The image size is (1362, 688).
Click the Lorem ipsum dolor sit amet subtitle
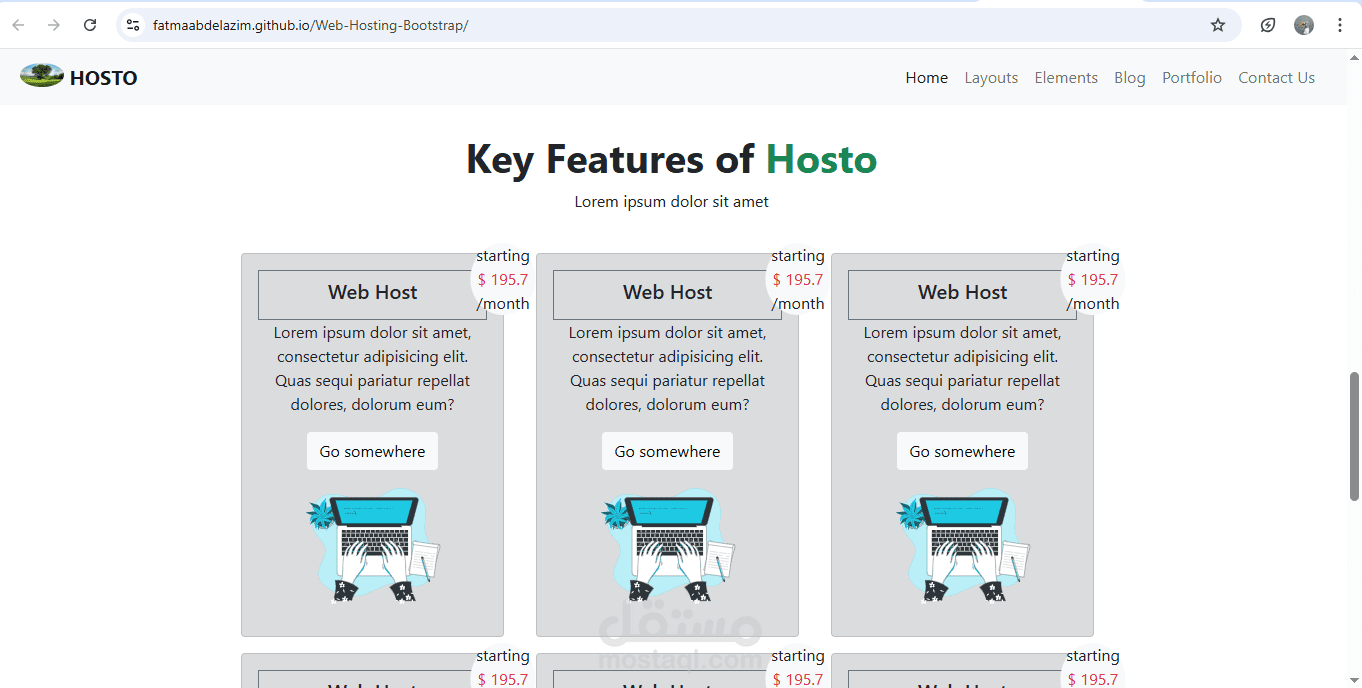[x=671, y=202]
